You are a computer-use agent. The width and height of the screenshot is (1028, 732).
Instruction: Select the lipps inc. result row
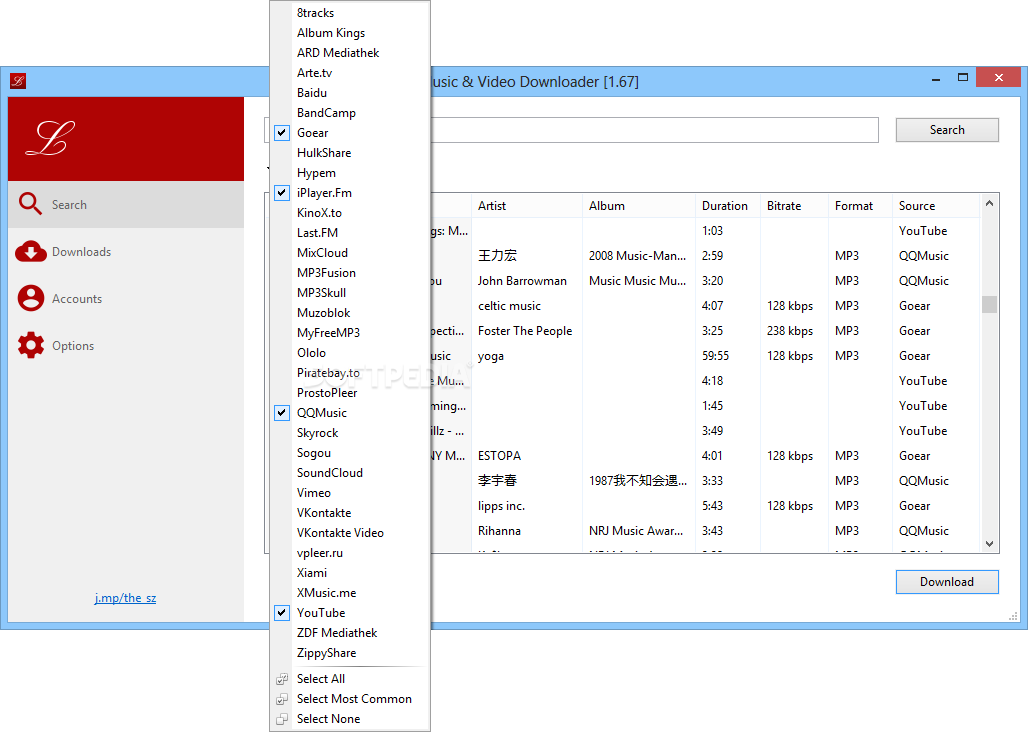coord(705,506)
